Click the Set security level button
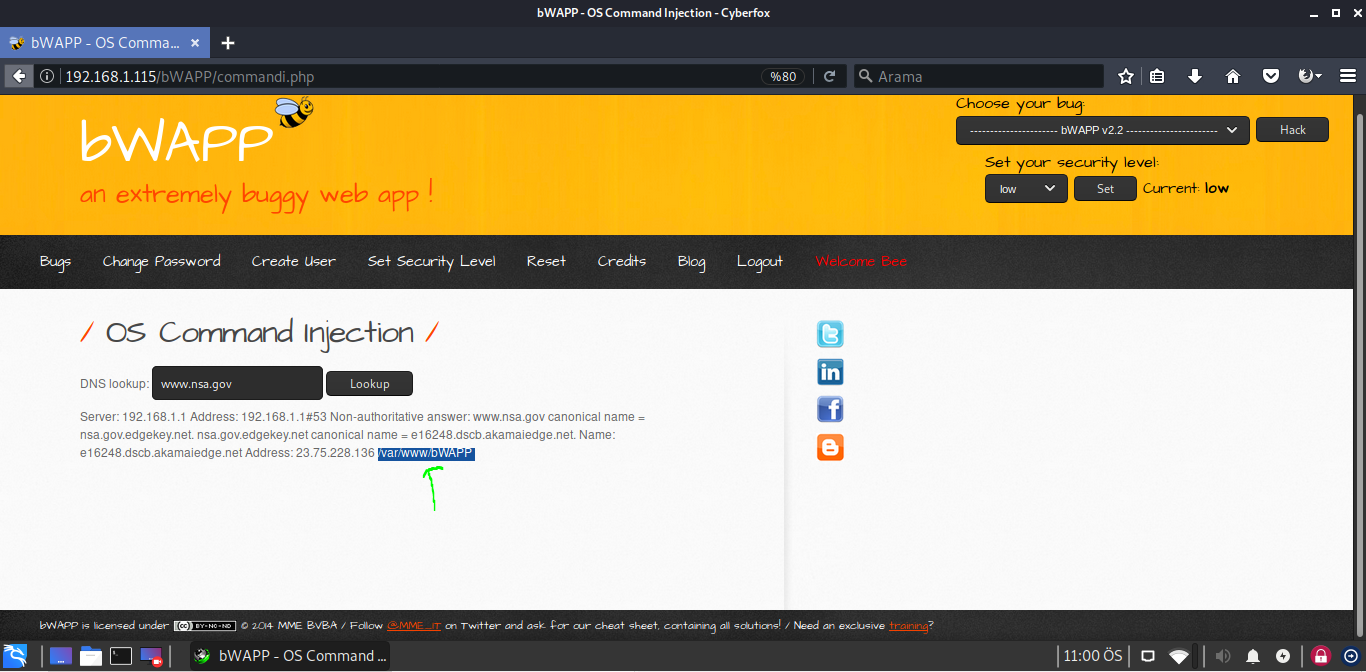The height and width of the screenshot is (672, 1366). point(1105,188)
